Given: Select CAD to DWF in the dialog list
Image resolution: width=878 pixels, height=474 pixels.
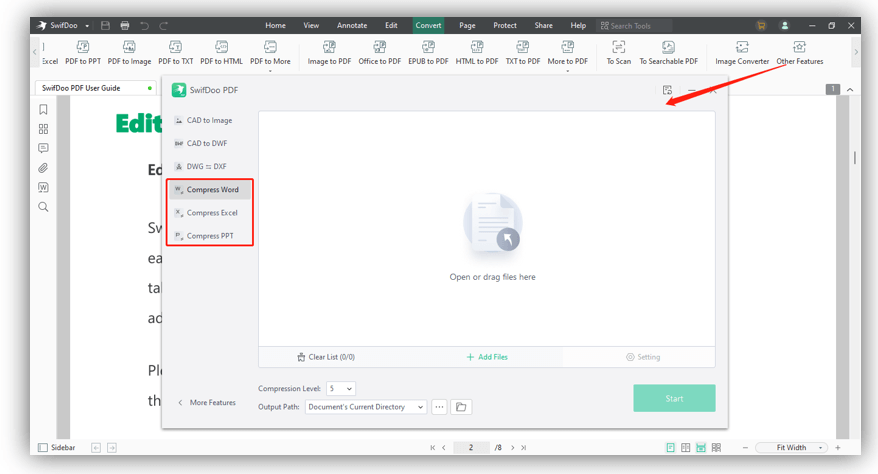Looking at the screenshot, I should (209, 143).
